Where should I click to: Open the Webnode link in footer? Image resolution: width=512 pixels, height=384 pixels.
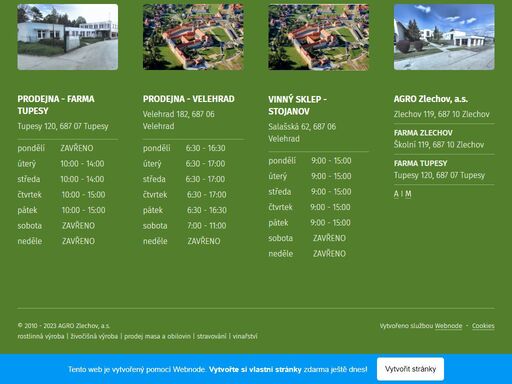click(448, 326)
